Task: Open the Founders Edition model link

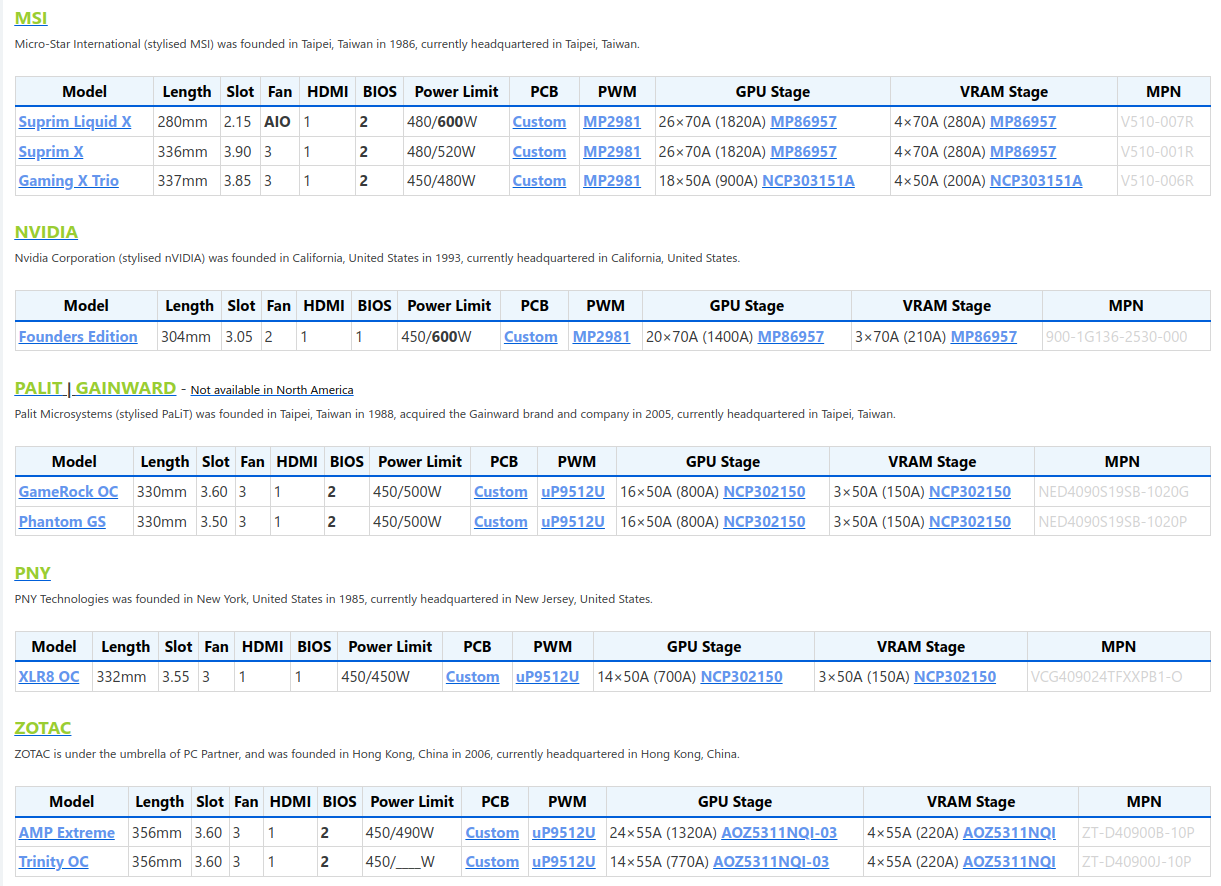Action: click(78, 337)
